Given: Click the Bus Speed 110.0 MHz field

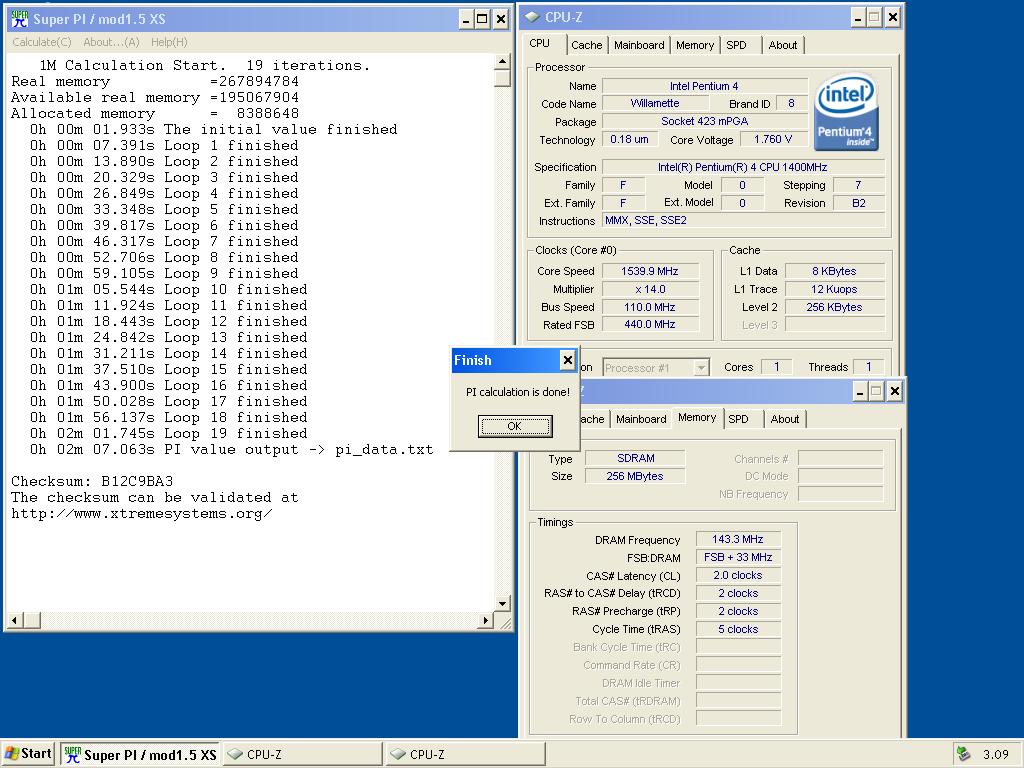Looking at the screenshot, I should (650, 307).
